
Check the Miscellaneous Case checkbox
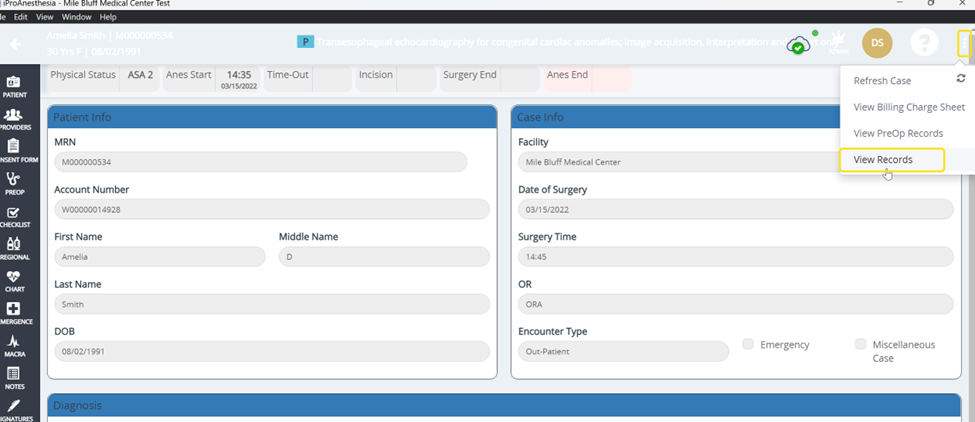click(860, 345)
